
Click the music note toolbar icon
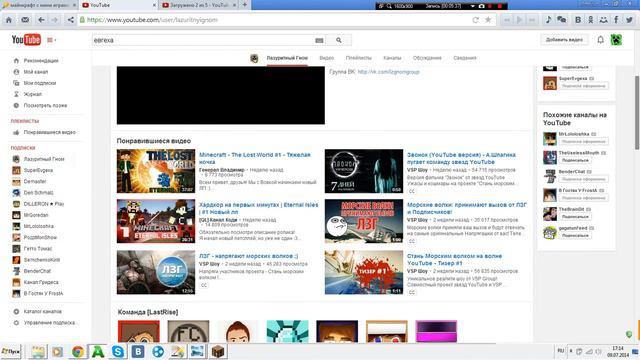548,20
